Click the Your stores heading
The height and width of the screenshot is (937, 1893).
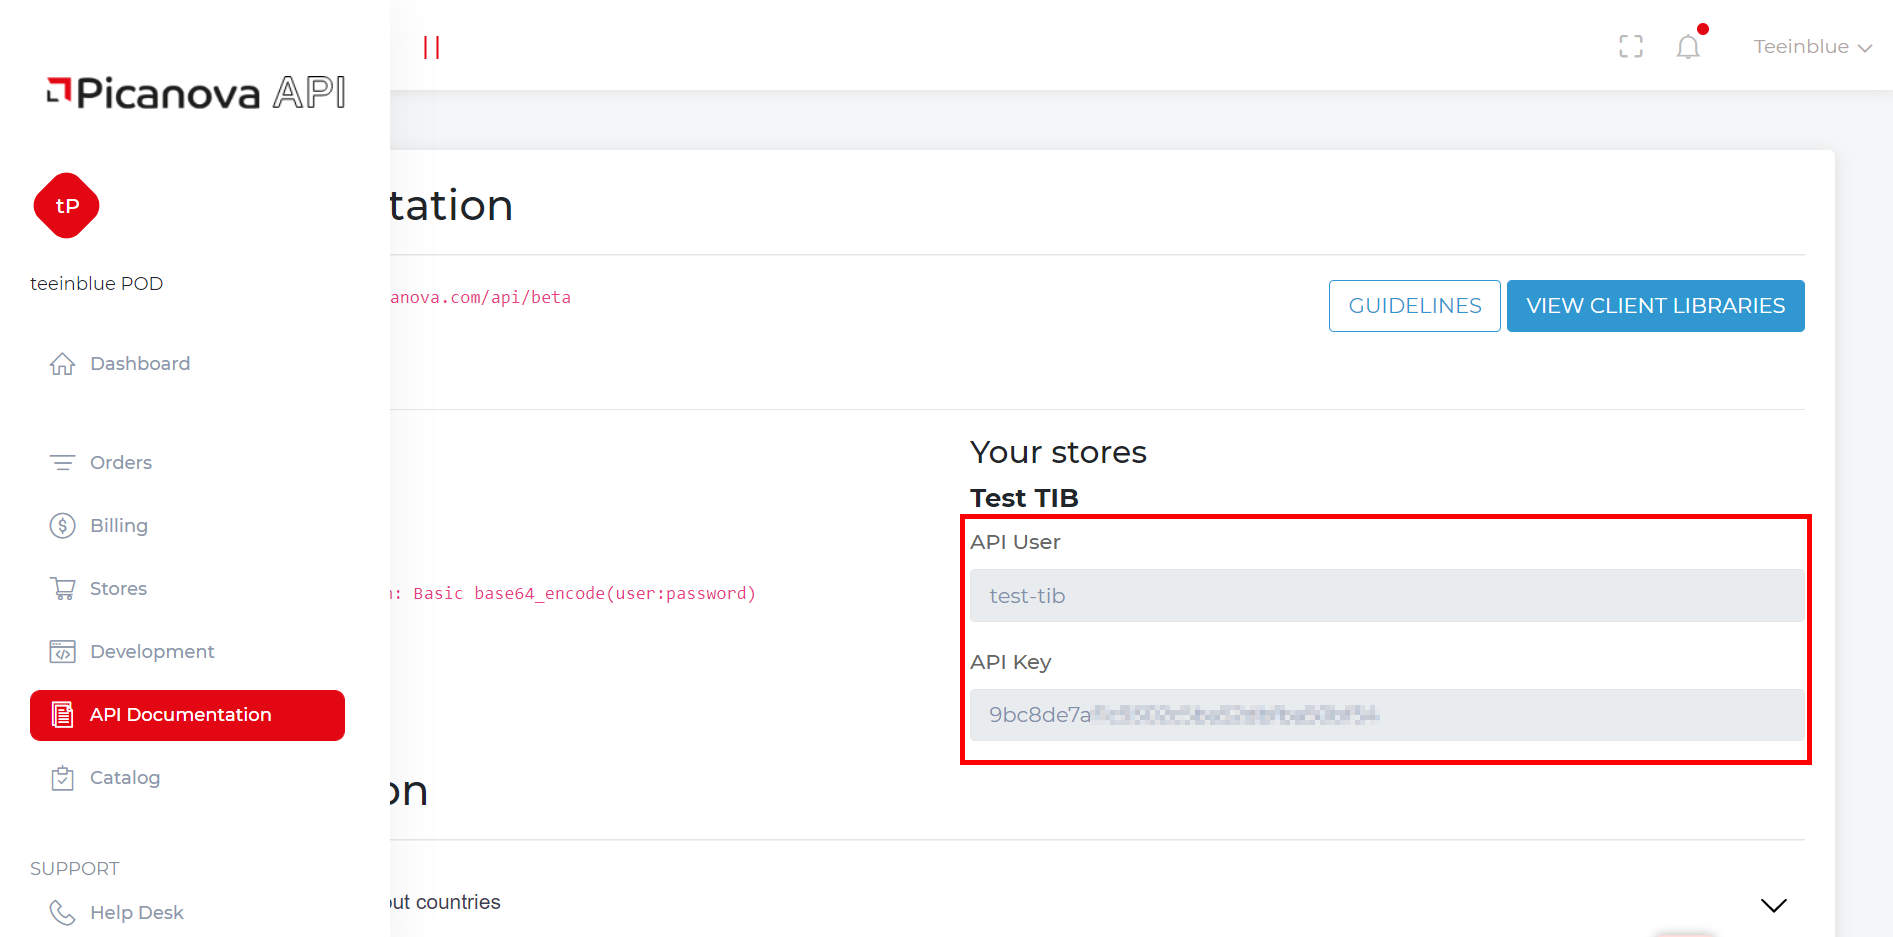1058,453
